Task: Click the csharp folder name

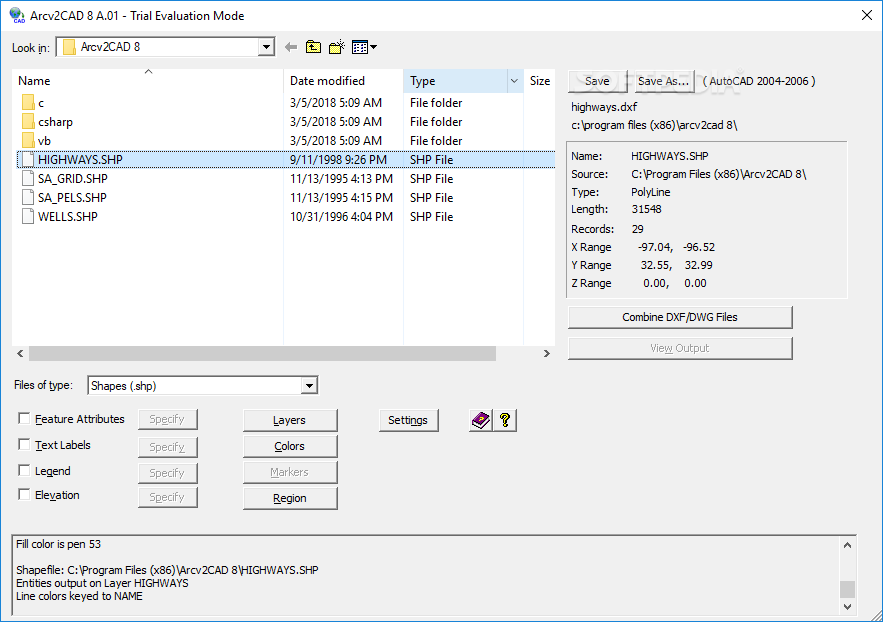Action: point(55,122)
